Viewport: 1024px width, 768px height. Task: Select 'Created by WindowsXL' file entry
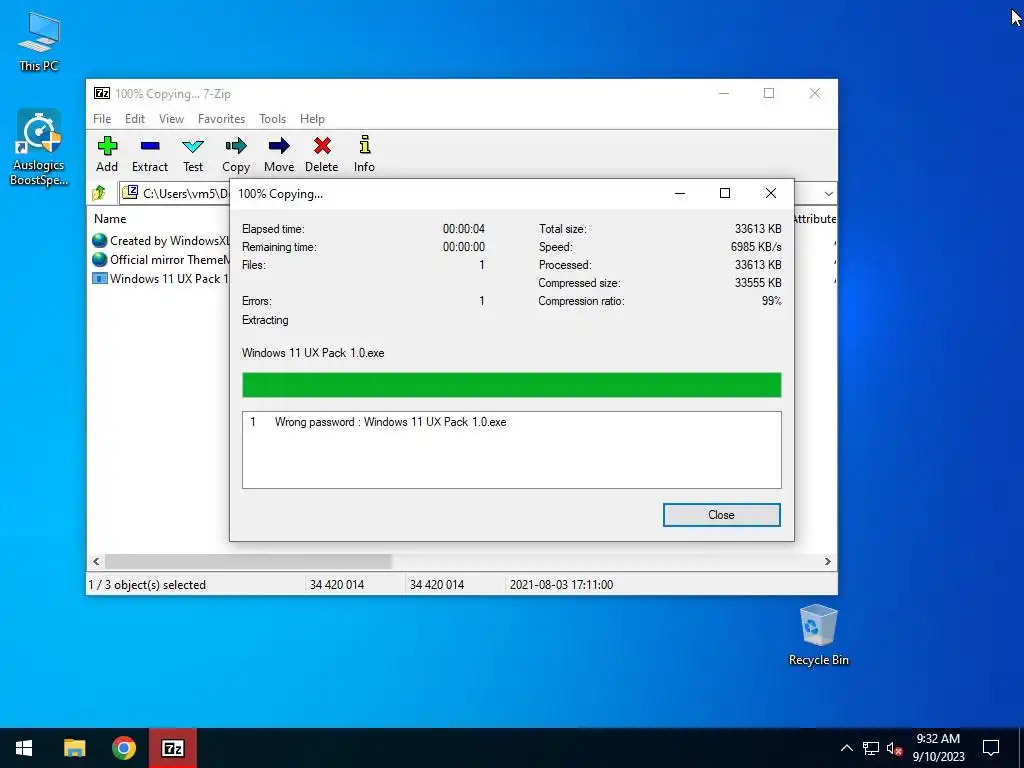162,240
